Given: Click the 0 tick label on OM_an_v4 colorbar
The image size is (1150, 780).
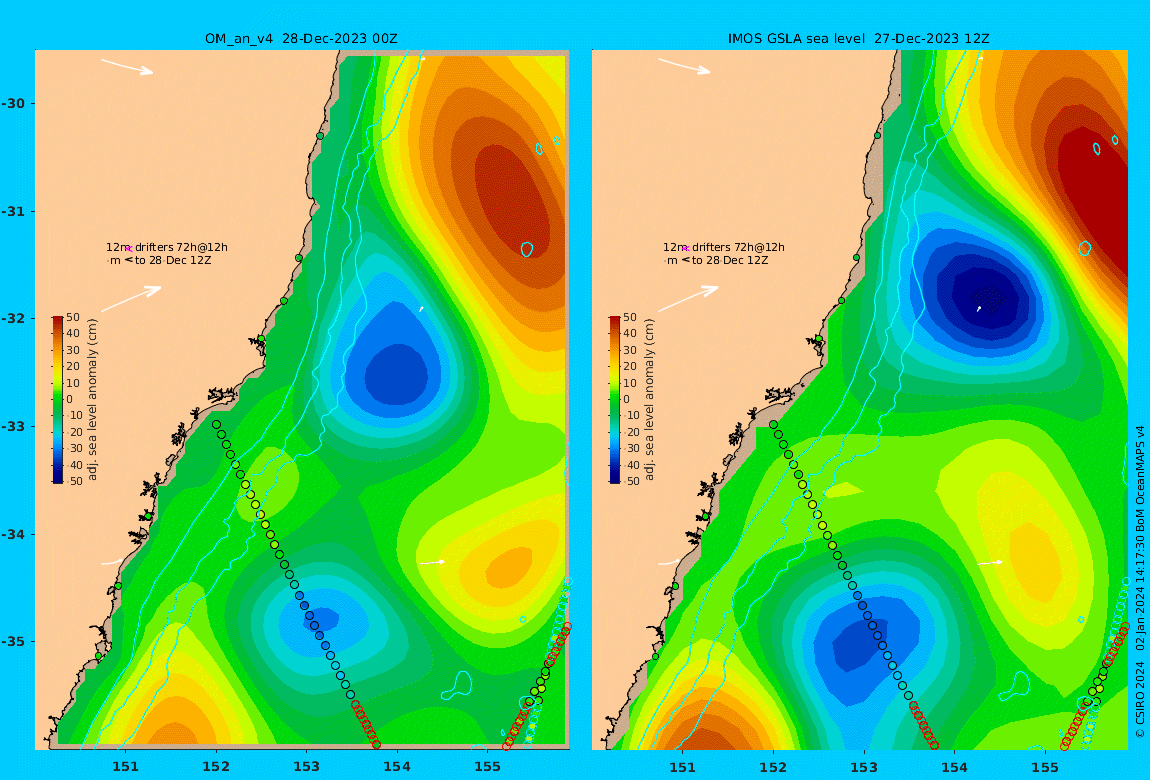Looking at the screenshot, I should coord(70,400).
